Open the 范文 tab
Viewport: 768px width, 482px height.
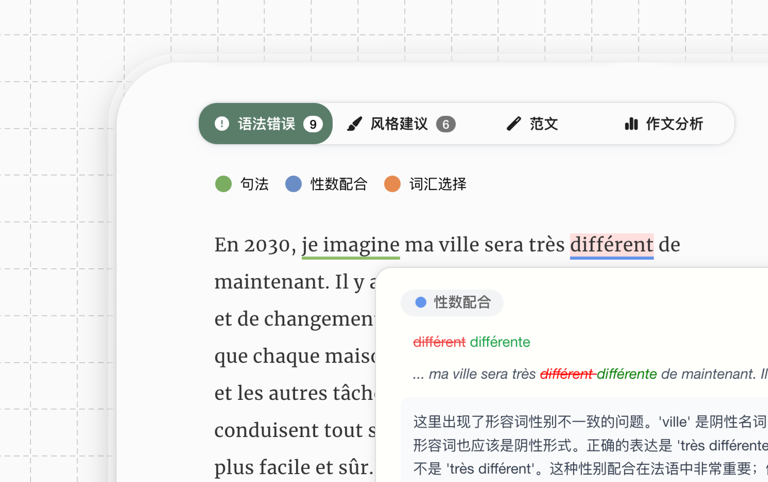544,124
